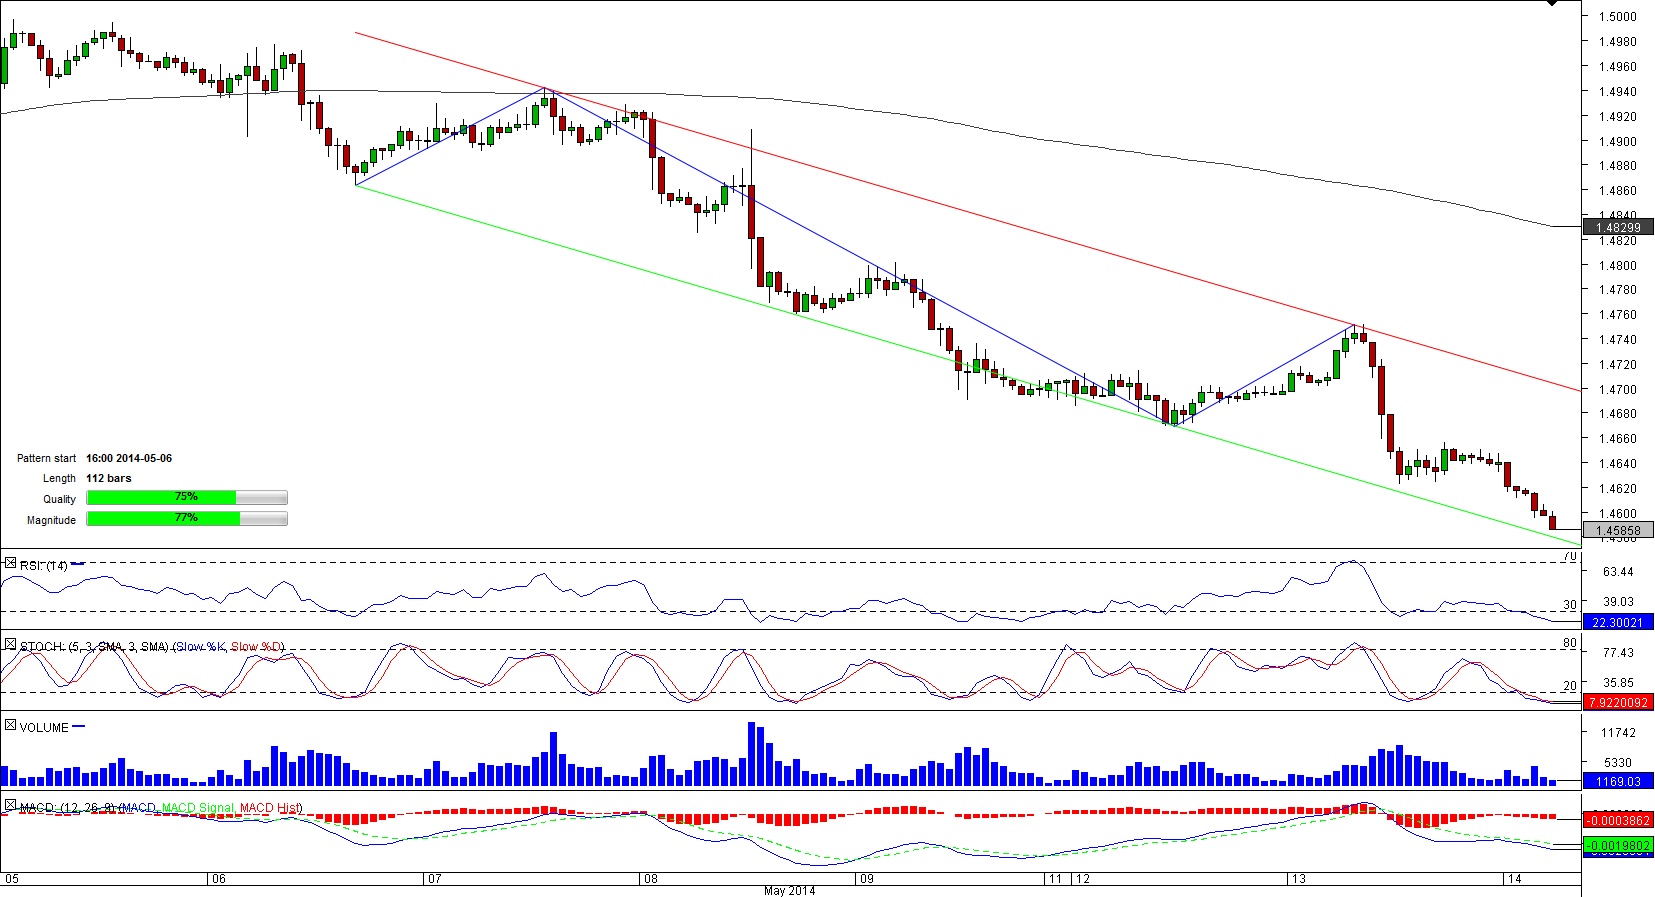This screenshot has width=1655, height=897.
Task: Click the 'MACD (12, 26, 9)' title
Action: click(67, 808)
